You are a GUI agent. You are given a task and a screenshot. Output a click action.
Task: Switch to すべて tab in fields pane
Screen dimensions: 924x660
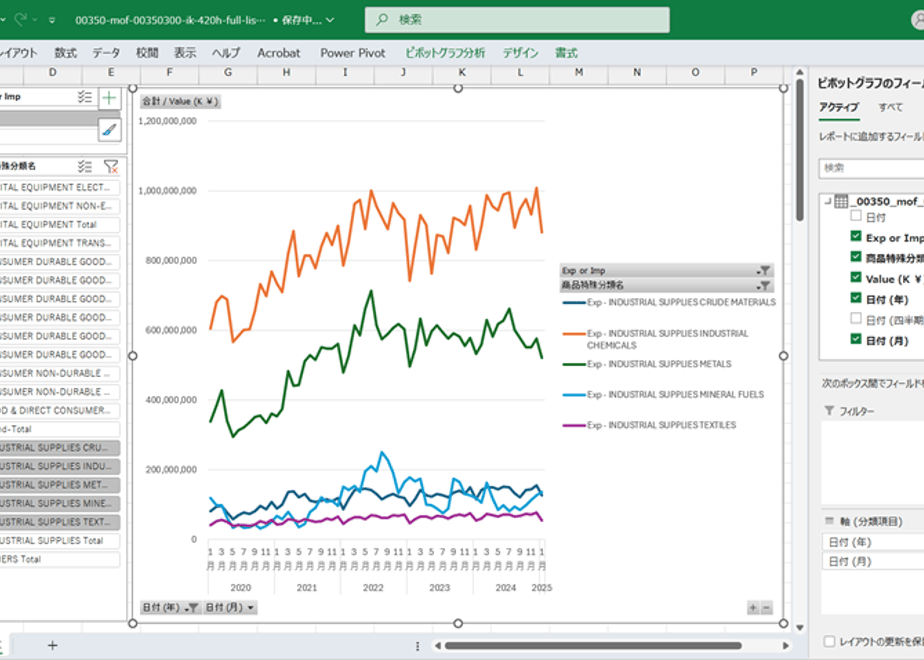tap(890, 107)
